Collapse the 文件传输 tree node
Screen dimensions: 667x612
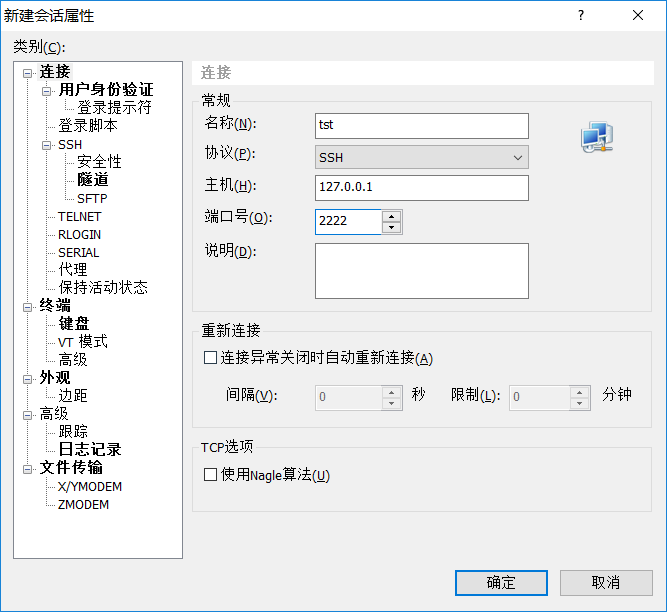(x=28, y=469)
